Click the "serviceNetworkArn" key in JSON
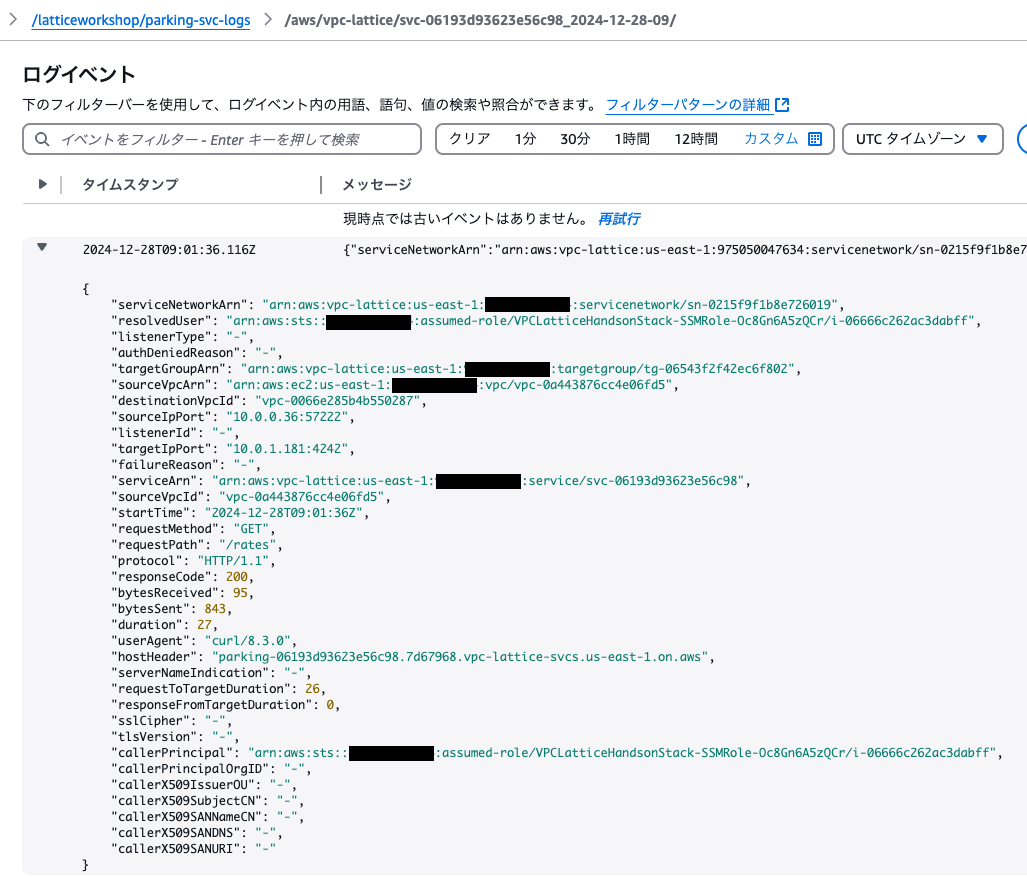The width and height of the screenshot is (1027, 877). point(179,305)
